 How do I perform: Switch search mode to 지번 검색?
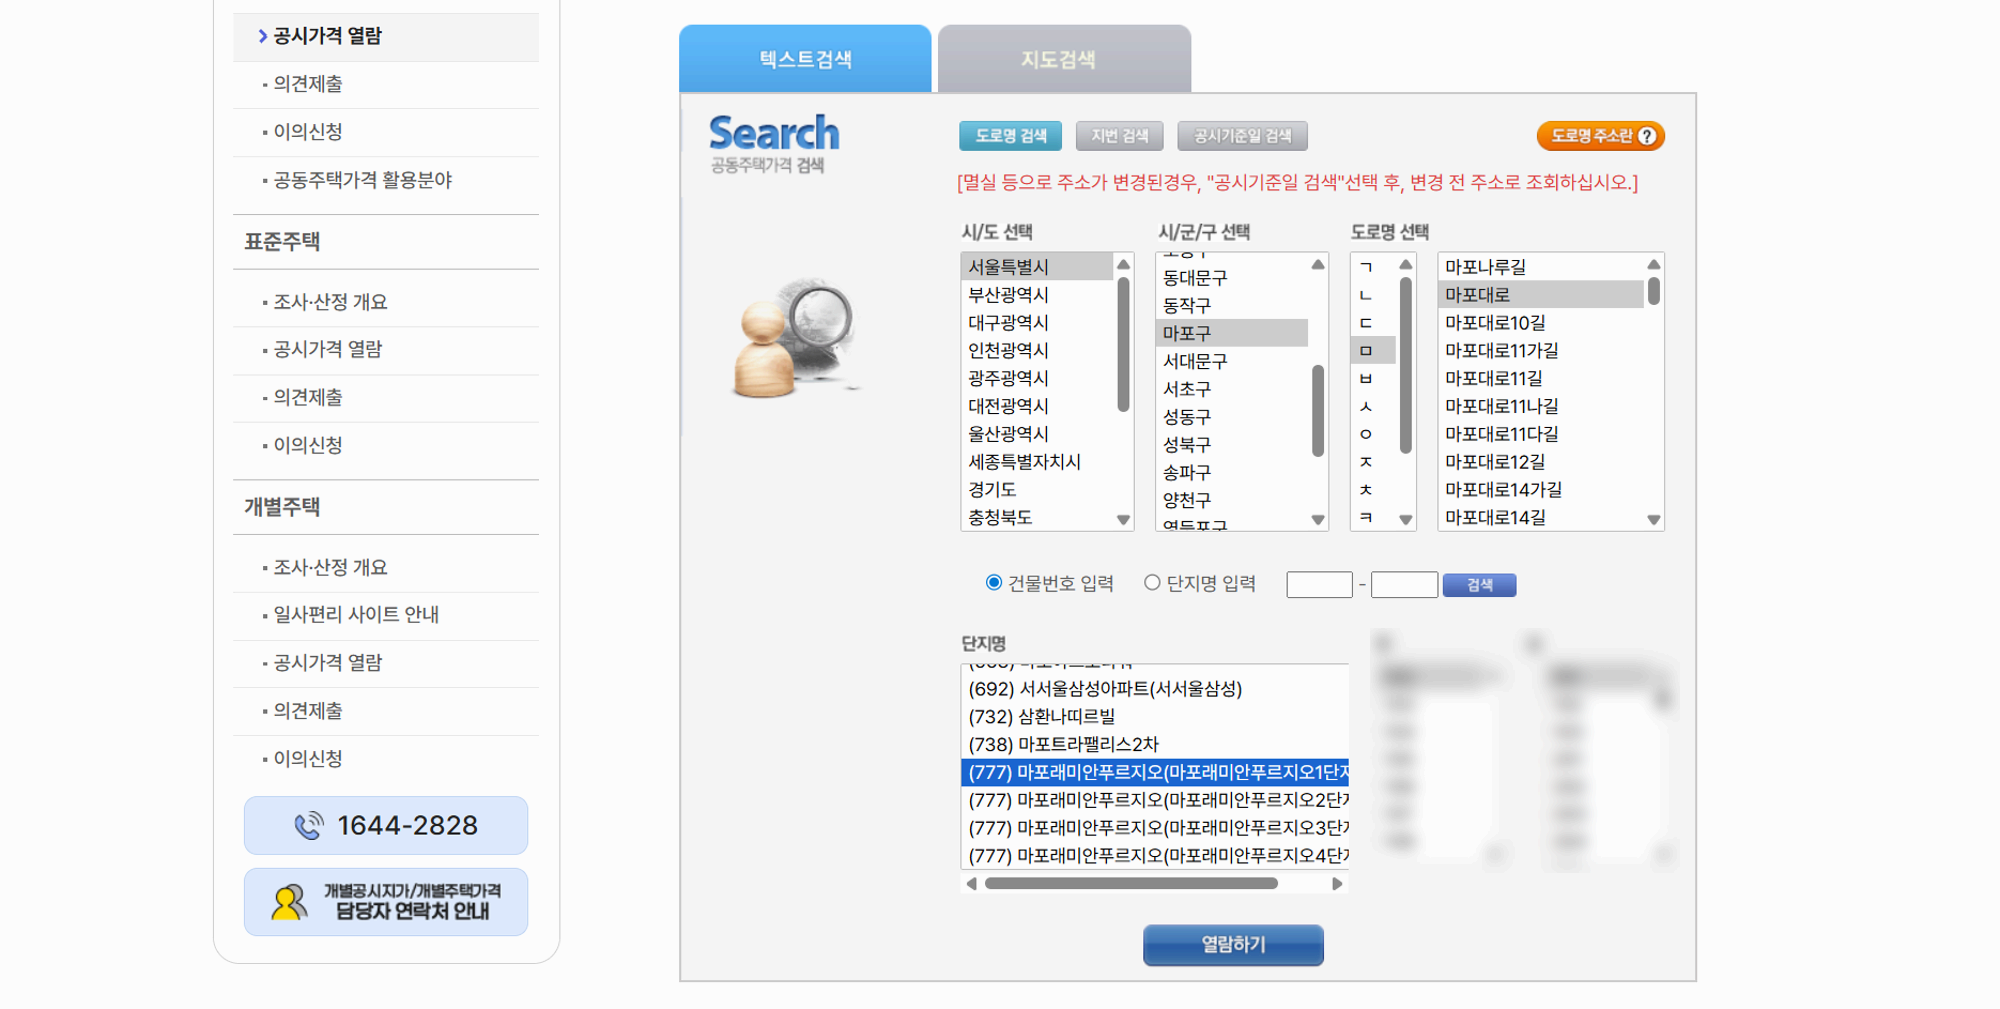[x=1119, y=136]
